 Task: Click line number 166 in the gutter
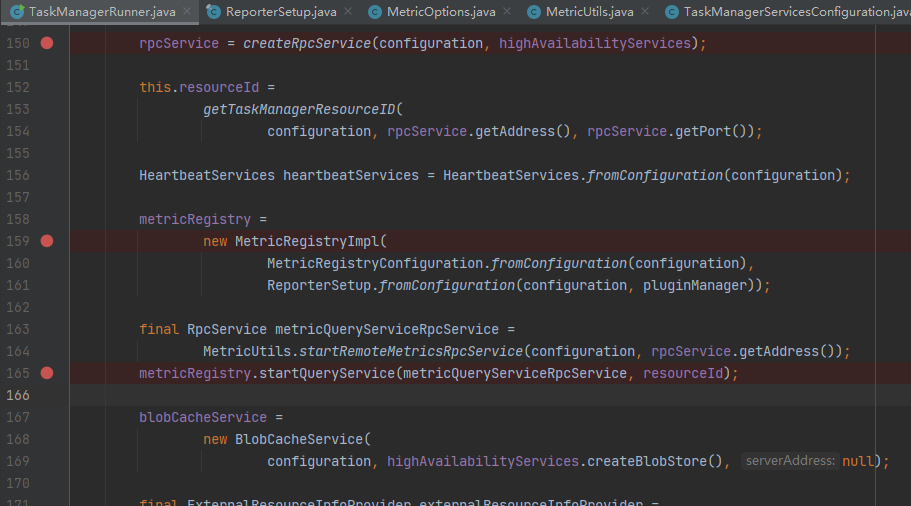click(17, 395)
